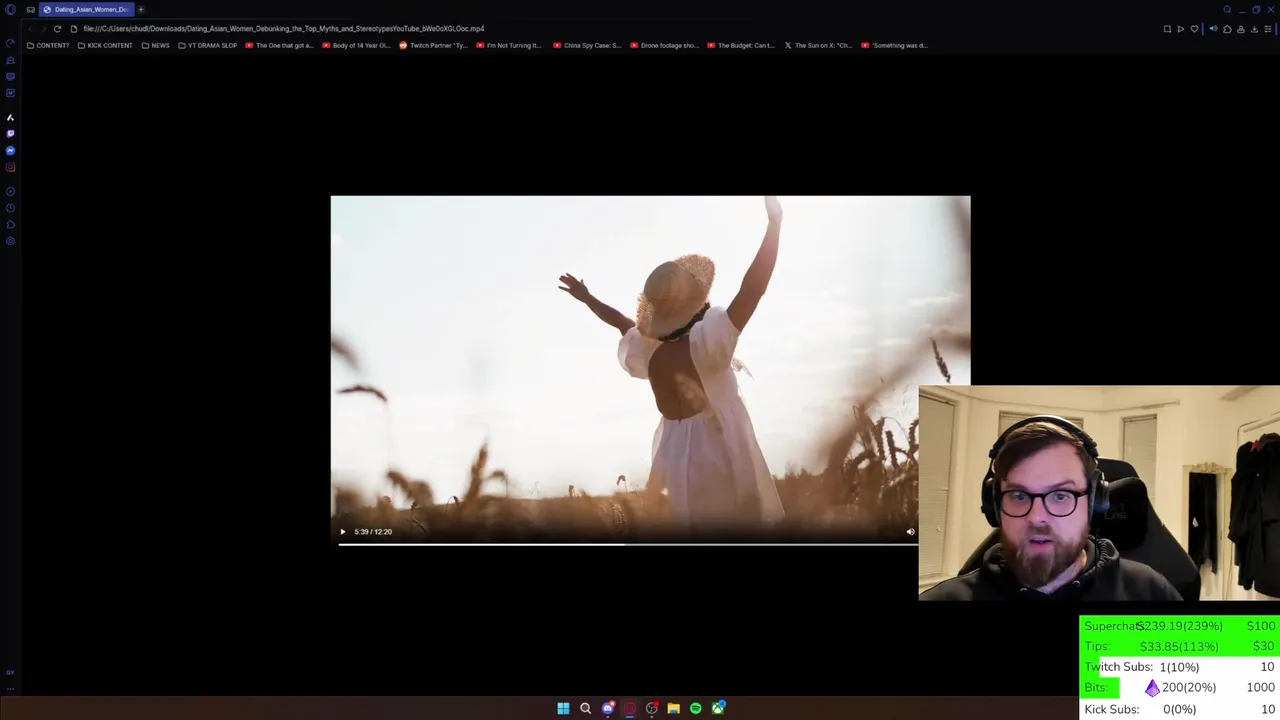
Task: Open the sidebar player icon
Action: pos(10,191)
